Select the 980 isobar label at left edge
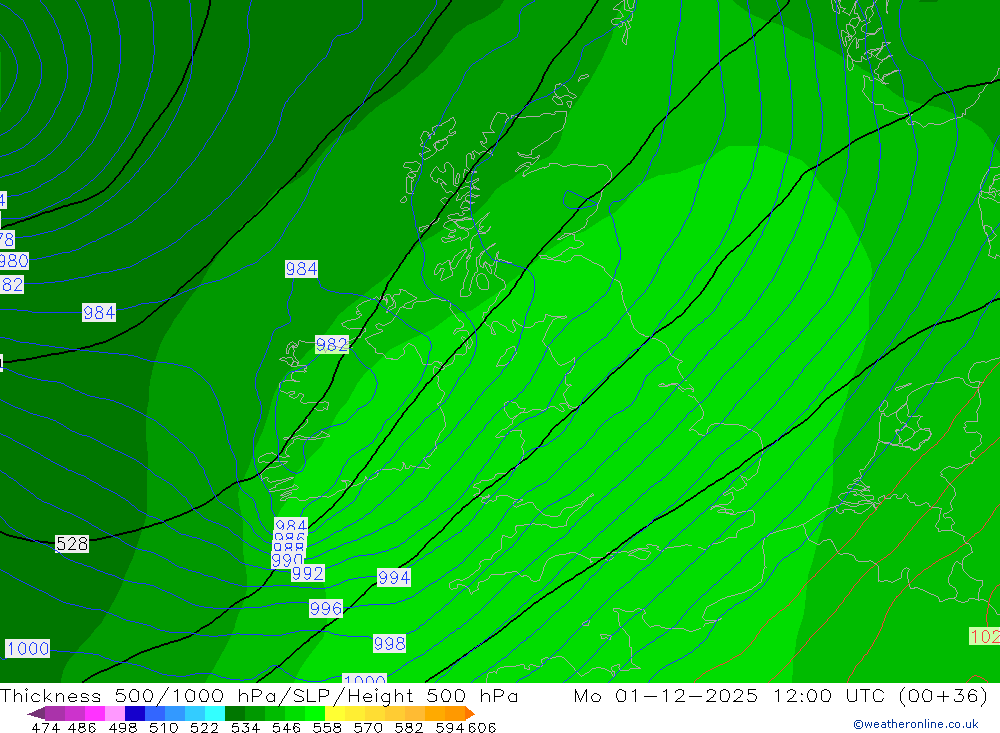This screenshot has height=733, width=1000. [x=14, y=260]
